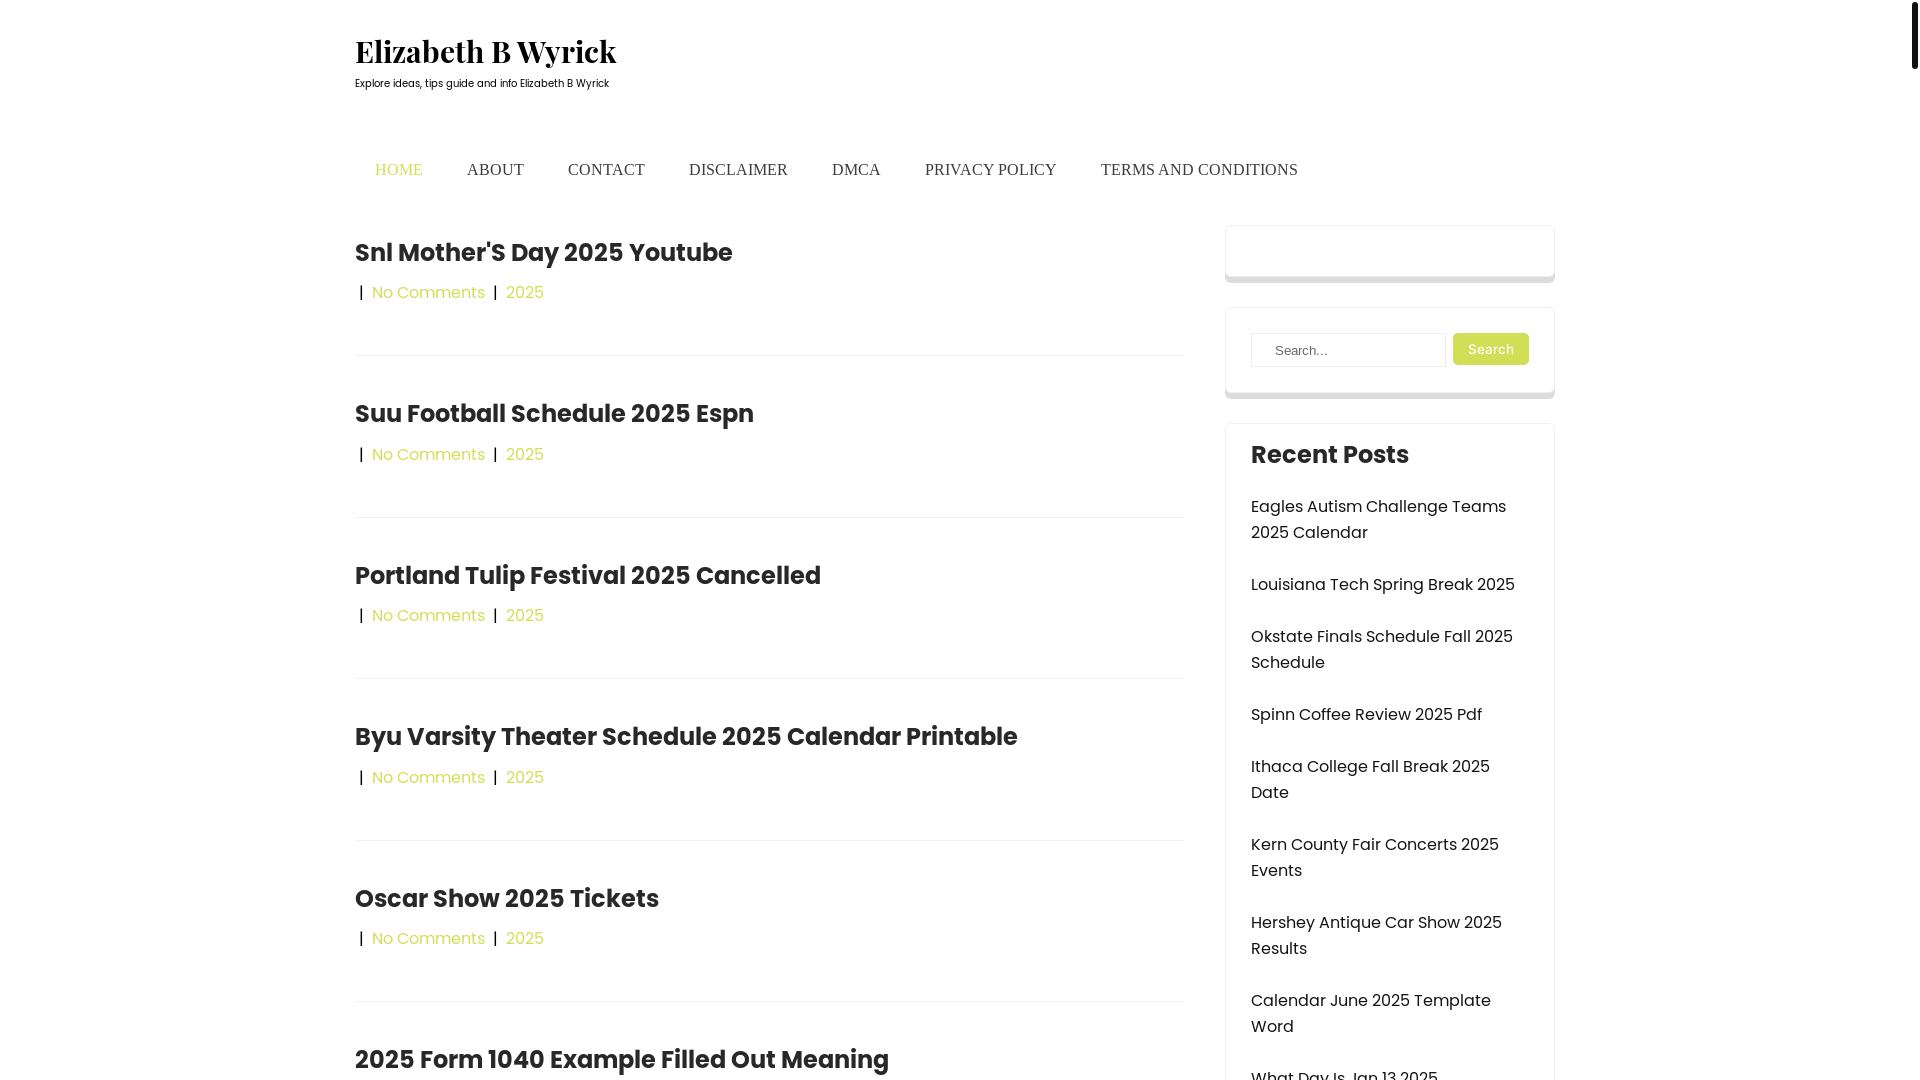Open post Oscar Show 2025 Tickets
Screen dimensions: 1920x1080
click(x=507, y=899)
